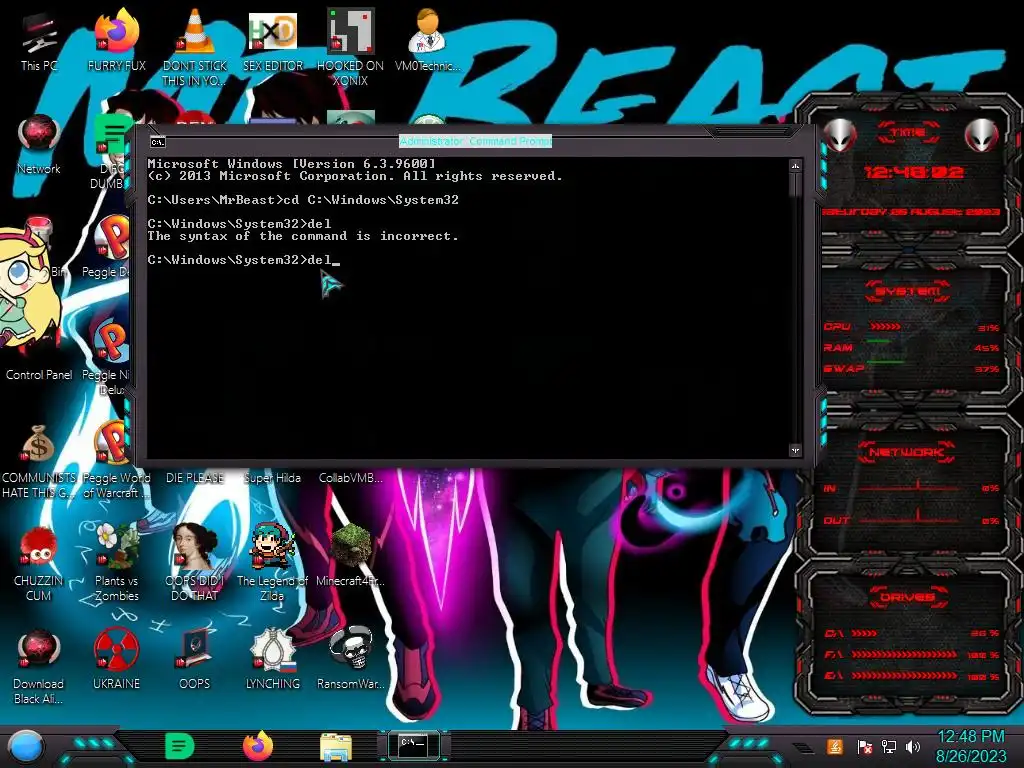
Task: Click the syntax is incorrect error line
Action: (x=303, y=236)
